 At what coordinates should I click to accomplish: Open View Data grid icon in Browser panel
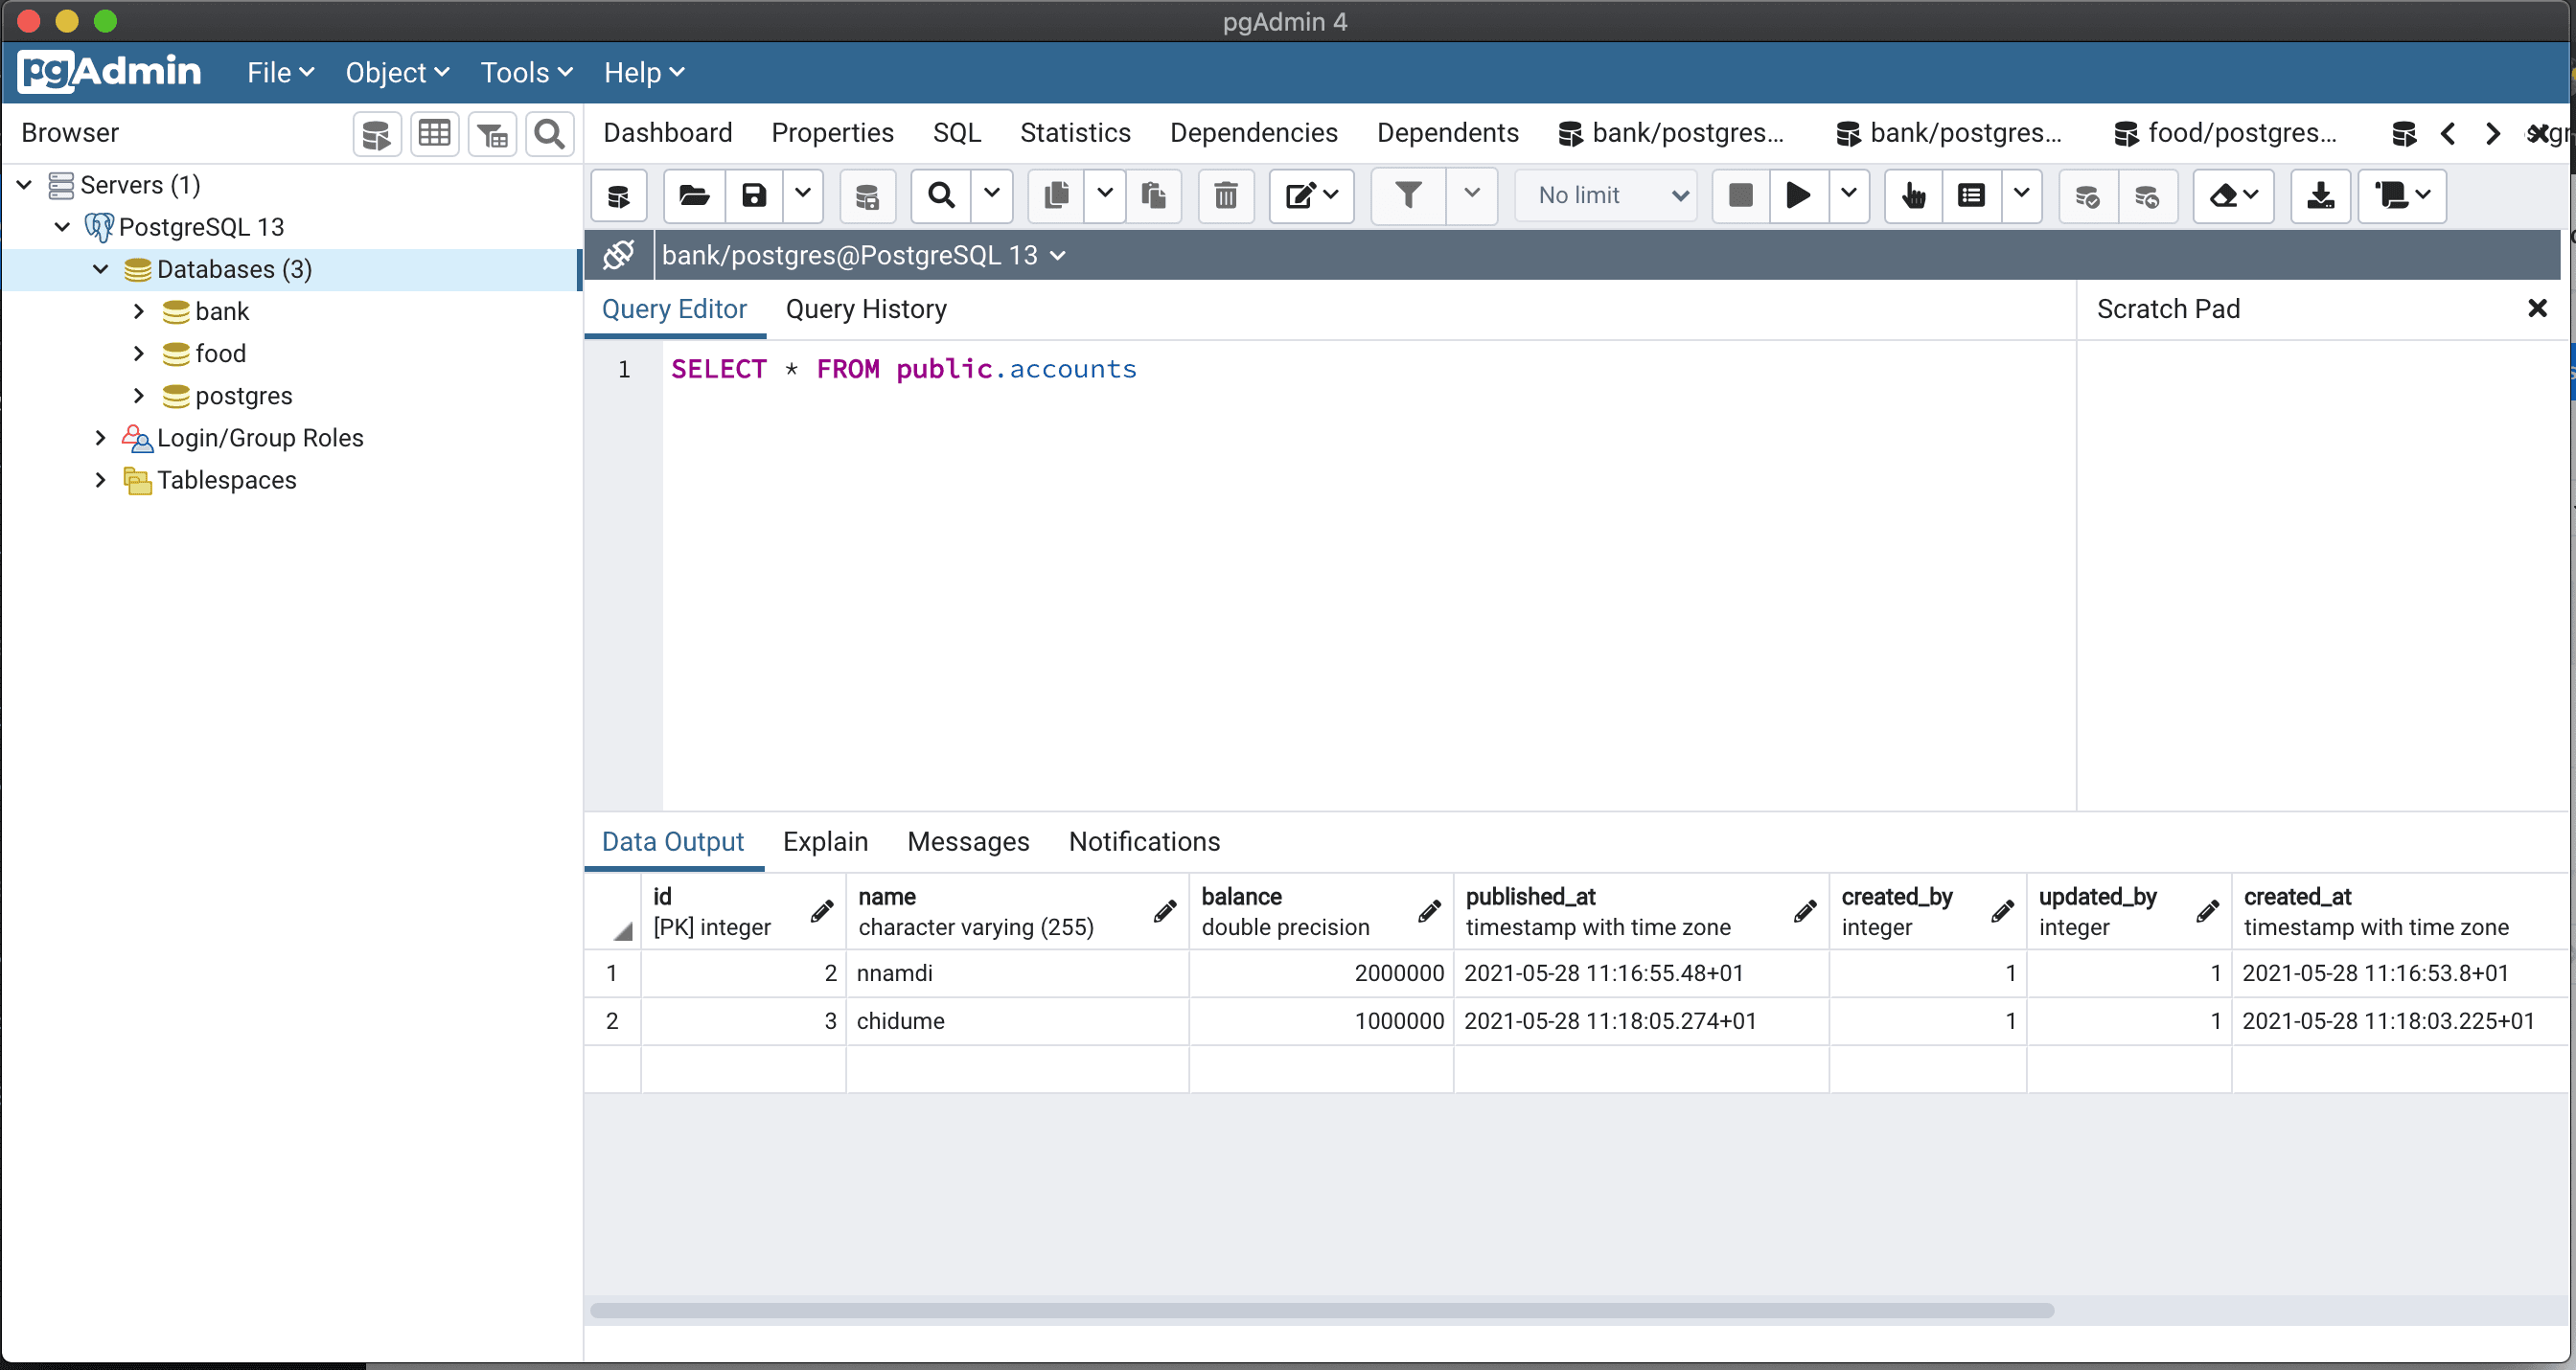tap(434, 134)
